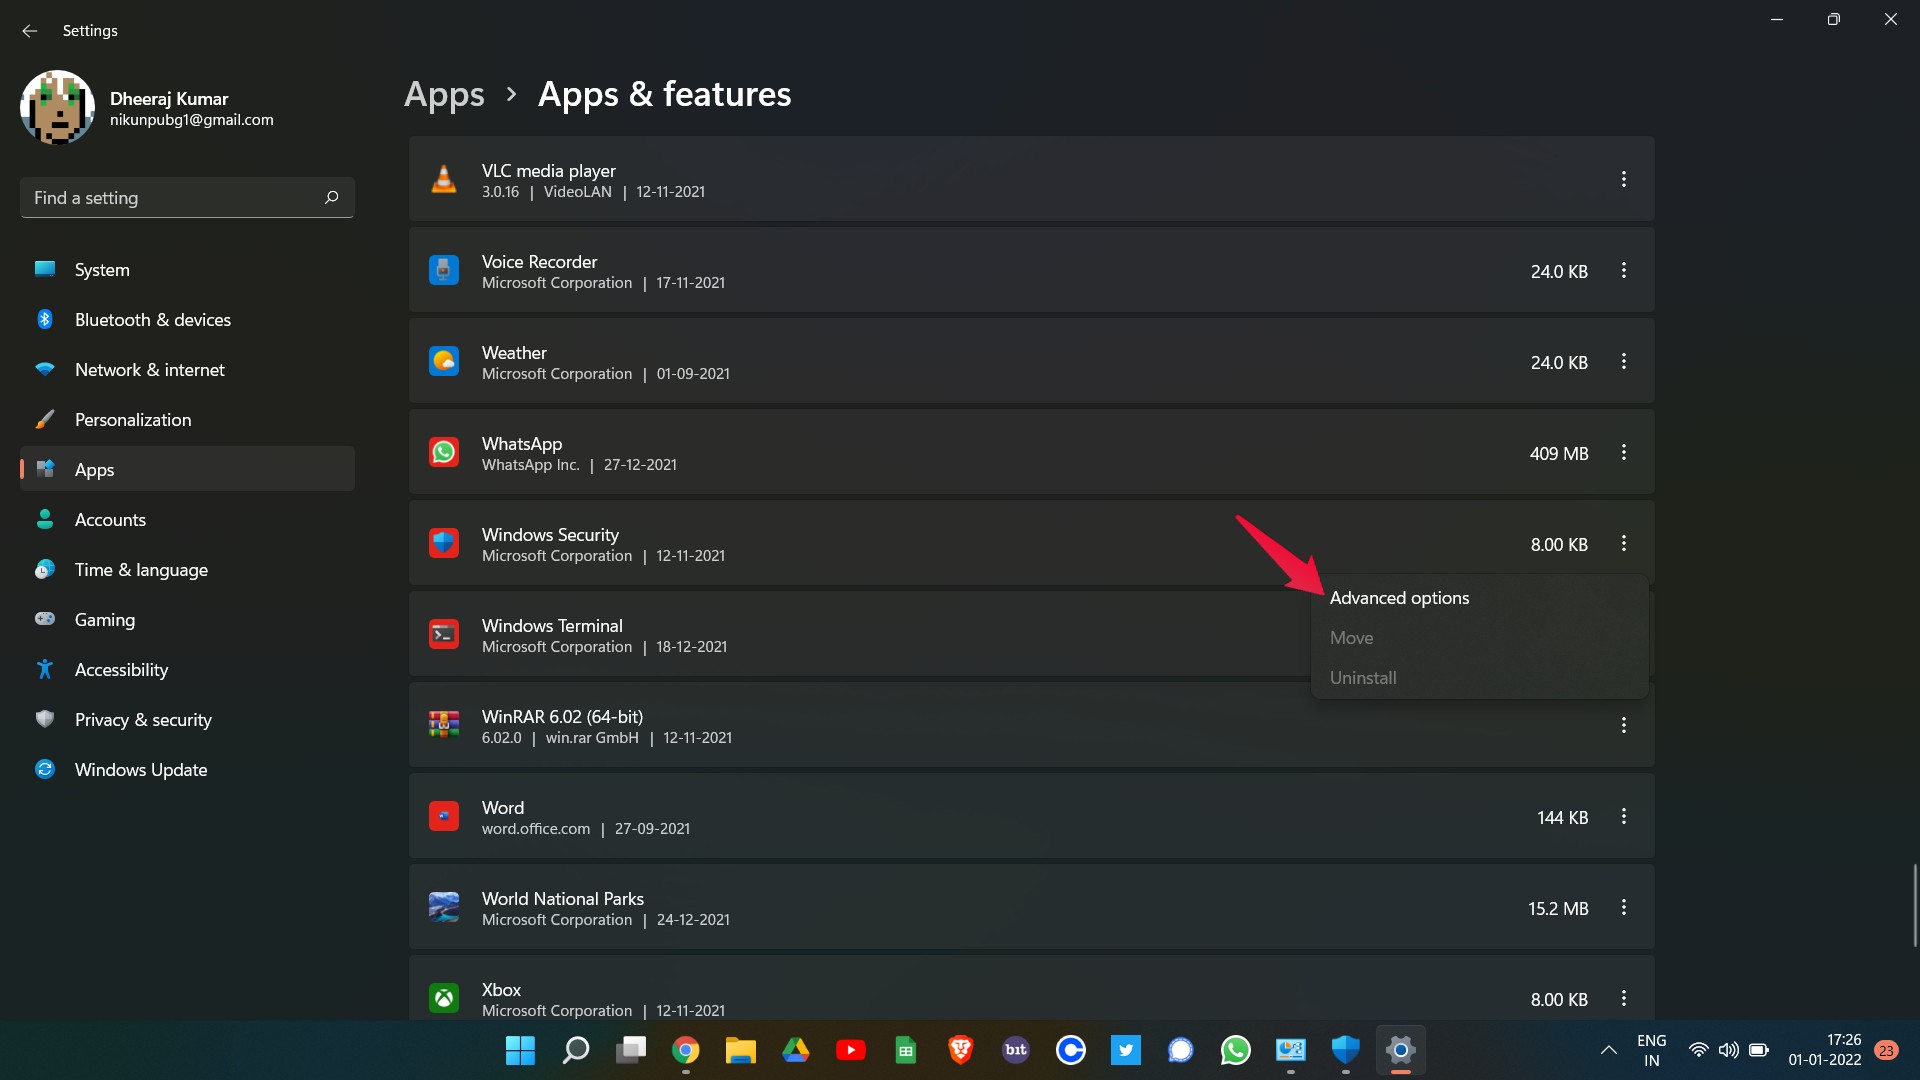Open the Windows Start menu on taskbar

point(520,1050)
